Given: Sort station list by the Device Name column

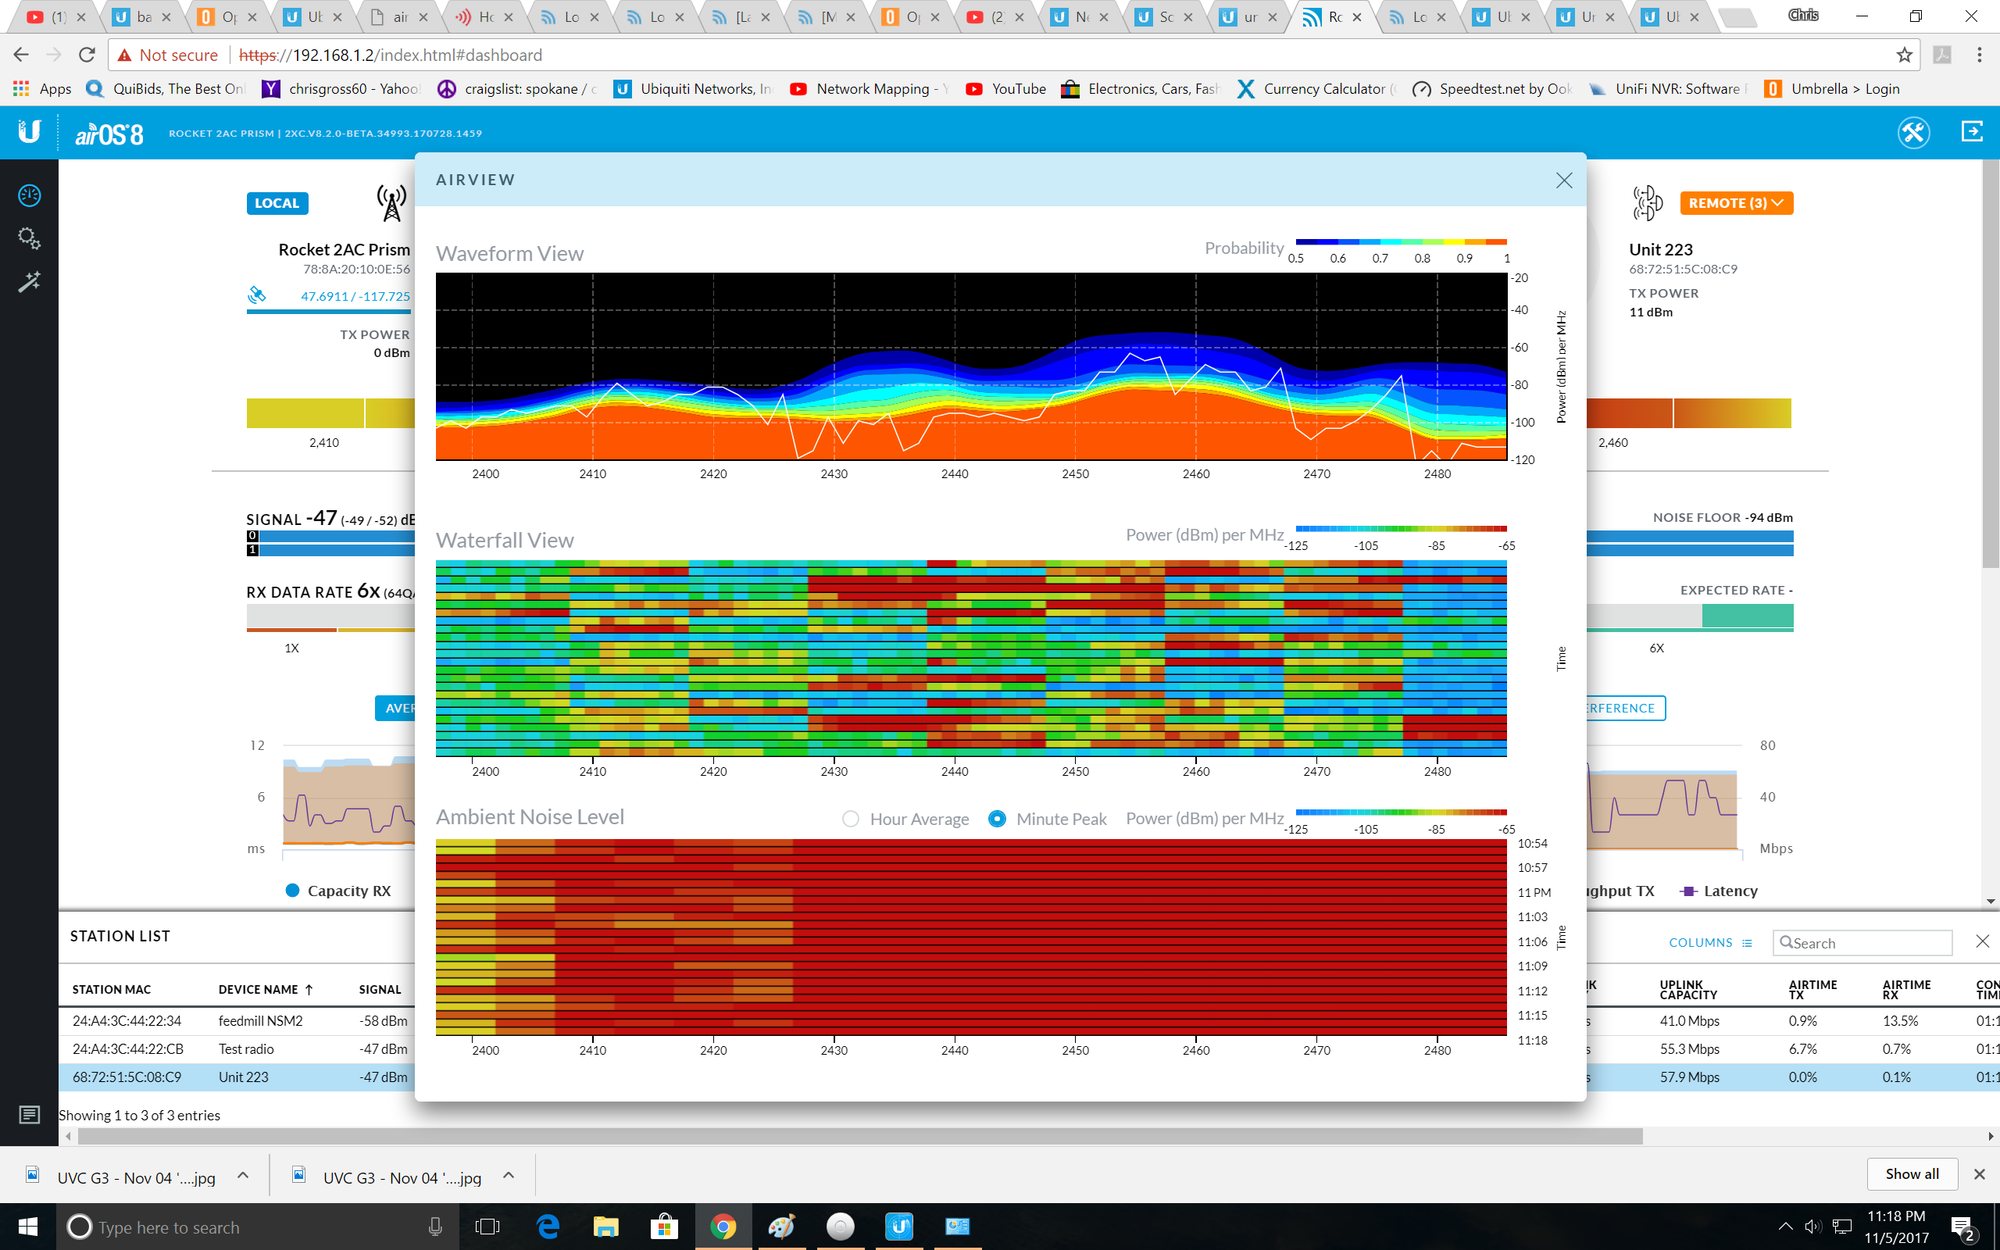Looking at the screenshot, I should point(260,989).
